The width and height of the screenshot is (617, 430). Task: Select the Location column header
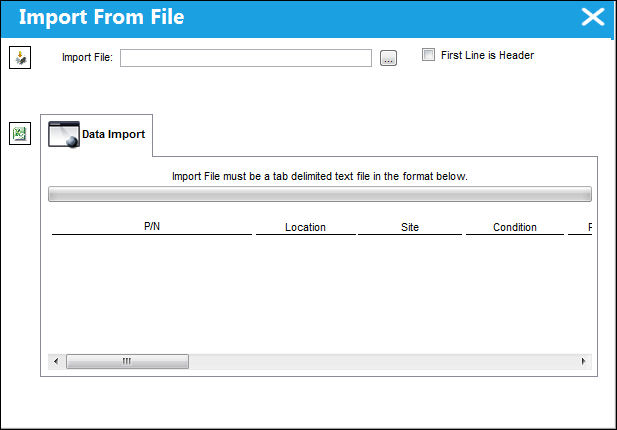pyautogui.click(x=306, y=227)
